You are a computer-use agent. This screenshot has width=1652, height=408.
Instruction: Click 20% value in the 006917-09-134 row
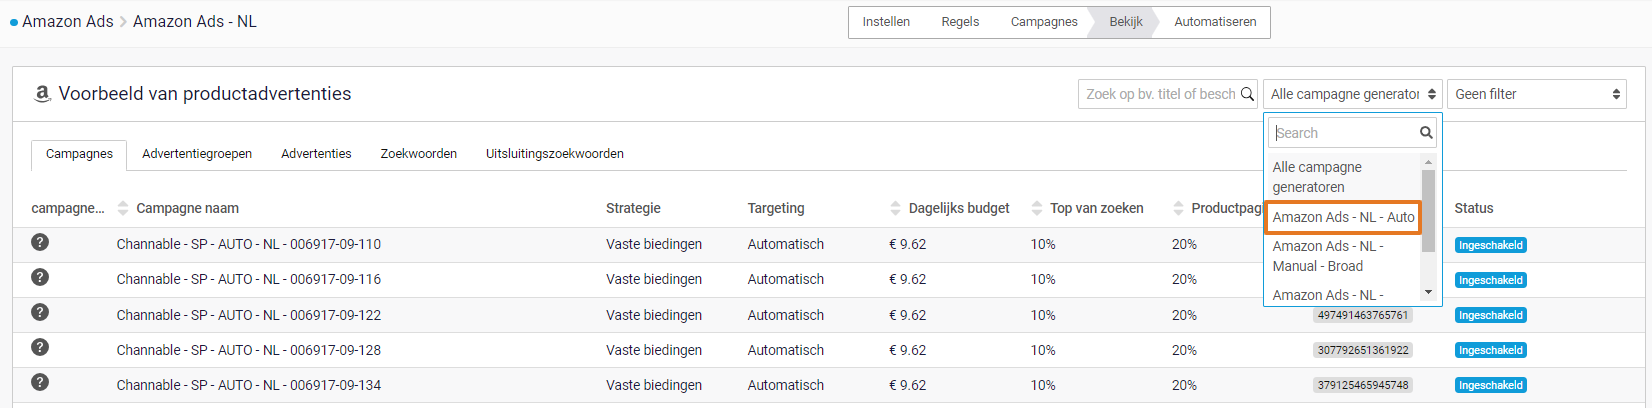(x=1184, y=385)
